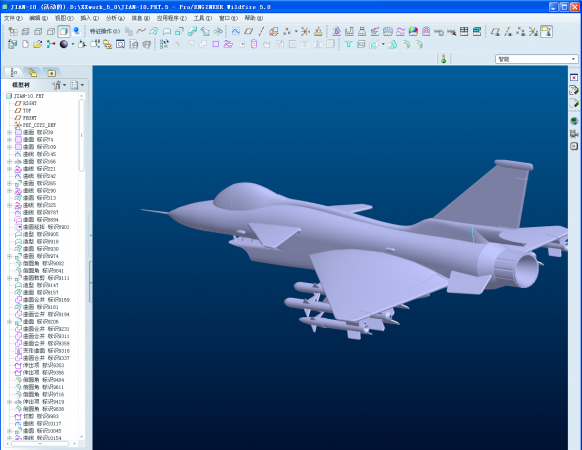
Task: Click the Regenerate model icon
Action: [x=164, y=44]
